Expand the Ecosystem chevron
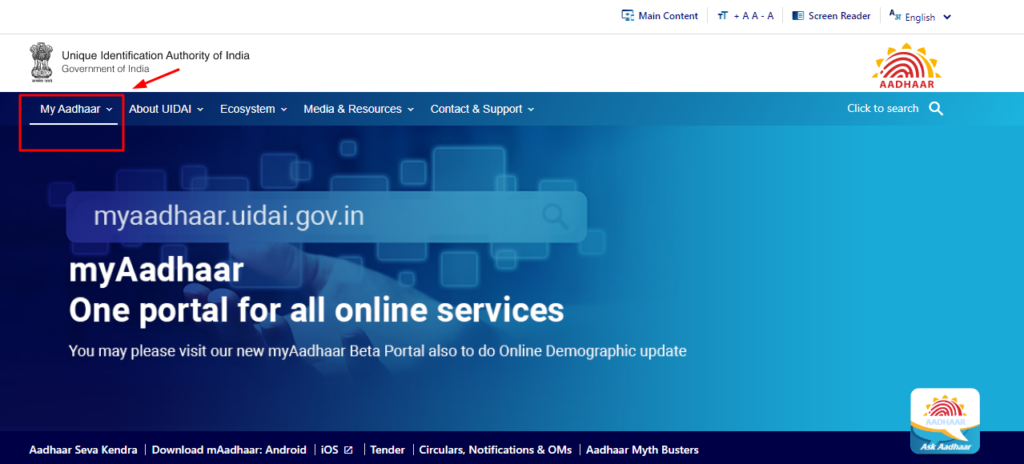Viewport: 1024px width, 464px height. 284,110
